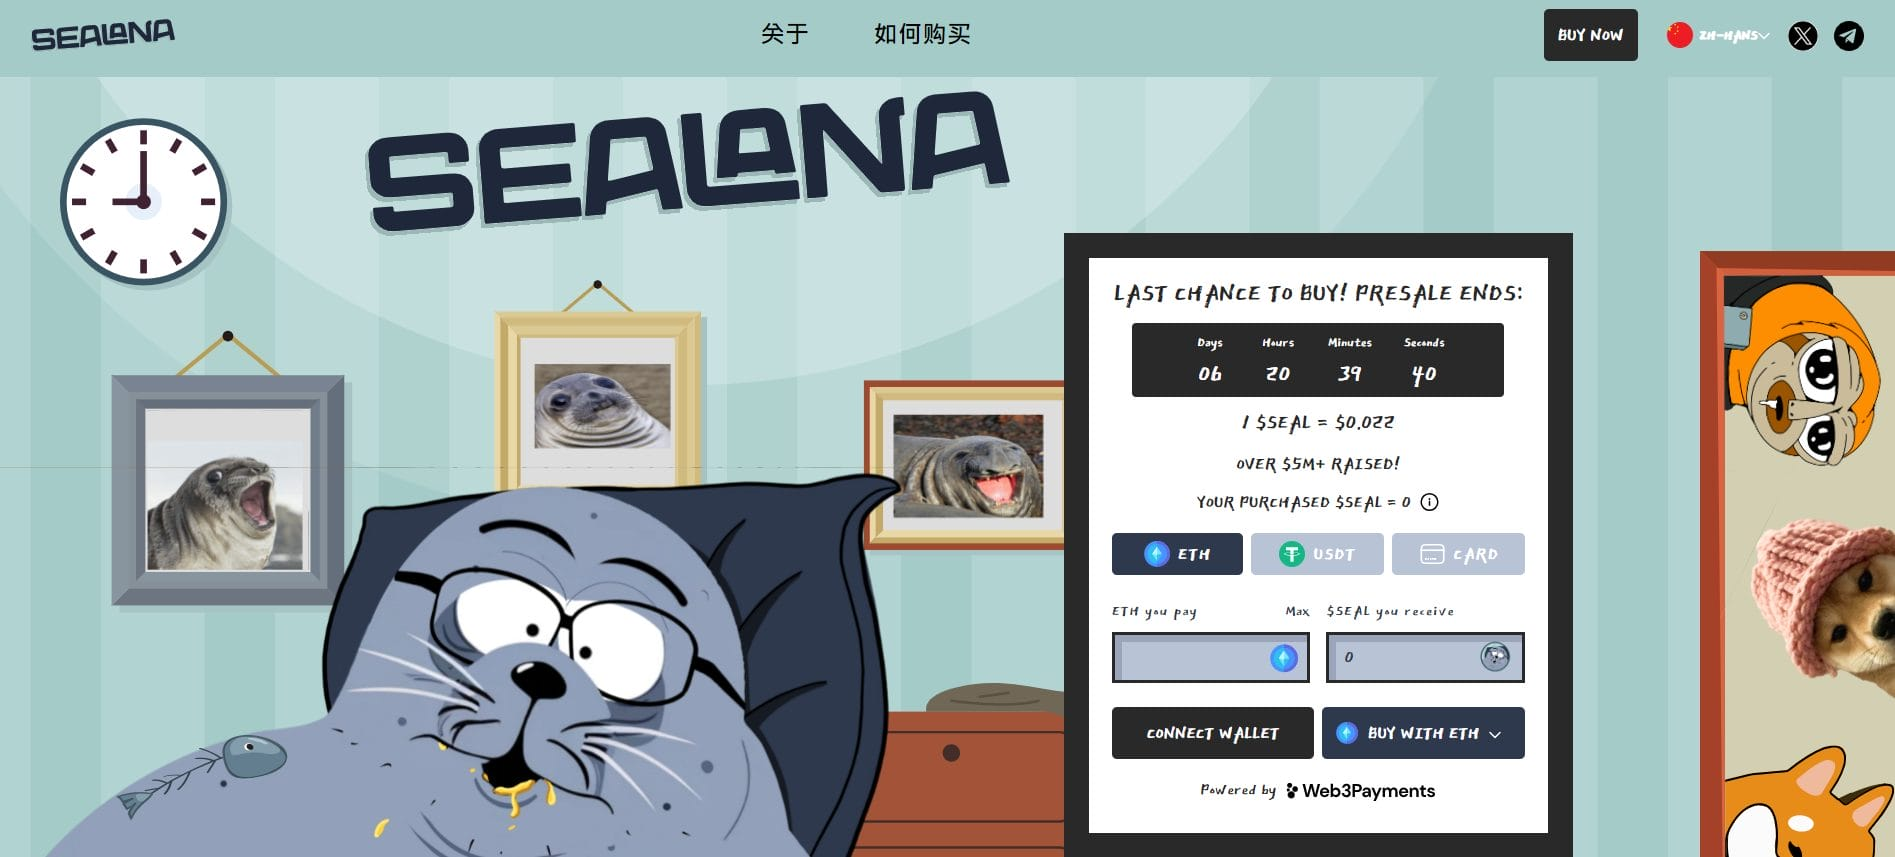
Task: Click Max above the ETH pay field
Action: (x=1297, y=611)
